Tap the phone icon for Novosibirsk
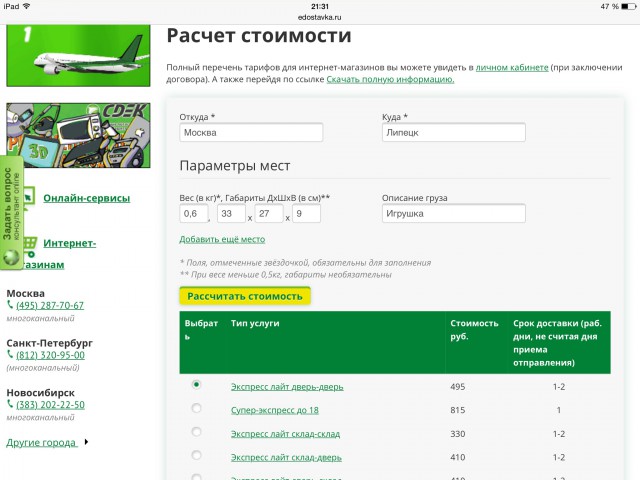 pyautogui.click(x=11, y=404)
